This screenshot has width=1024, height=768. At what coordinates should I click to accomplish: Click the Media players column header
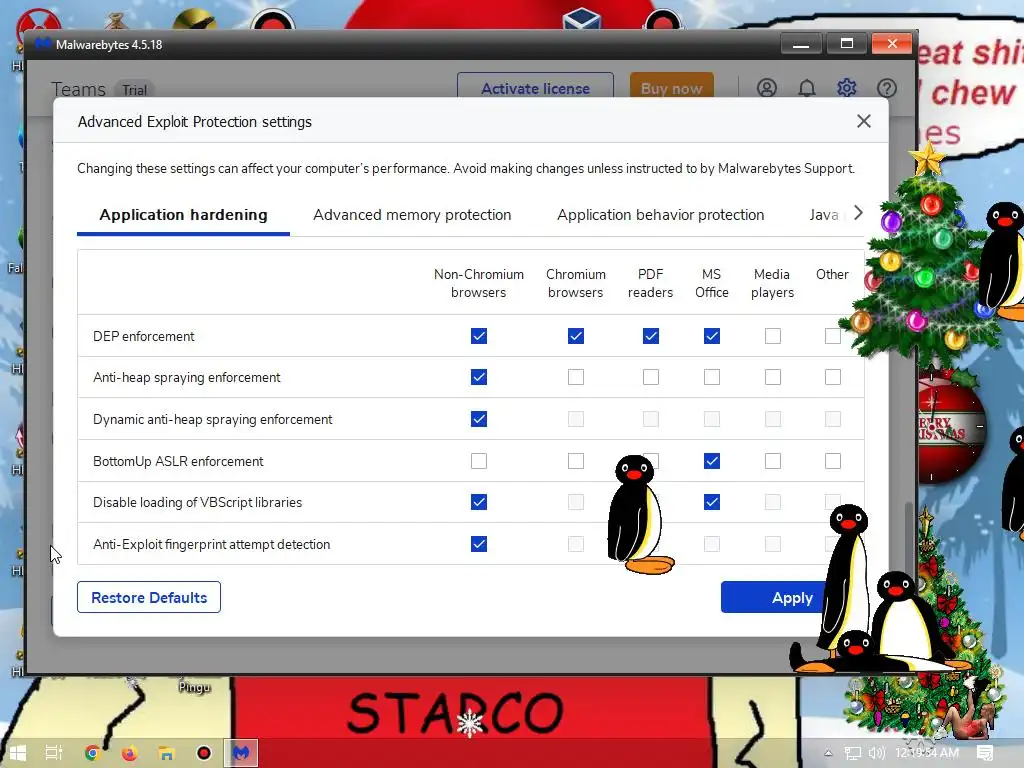(772, 283)
